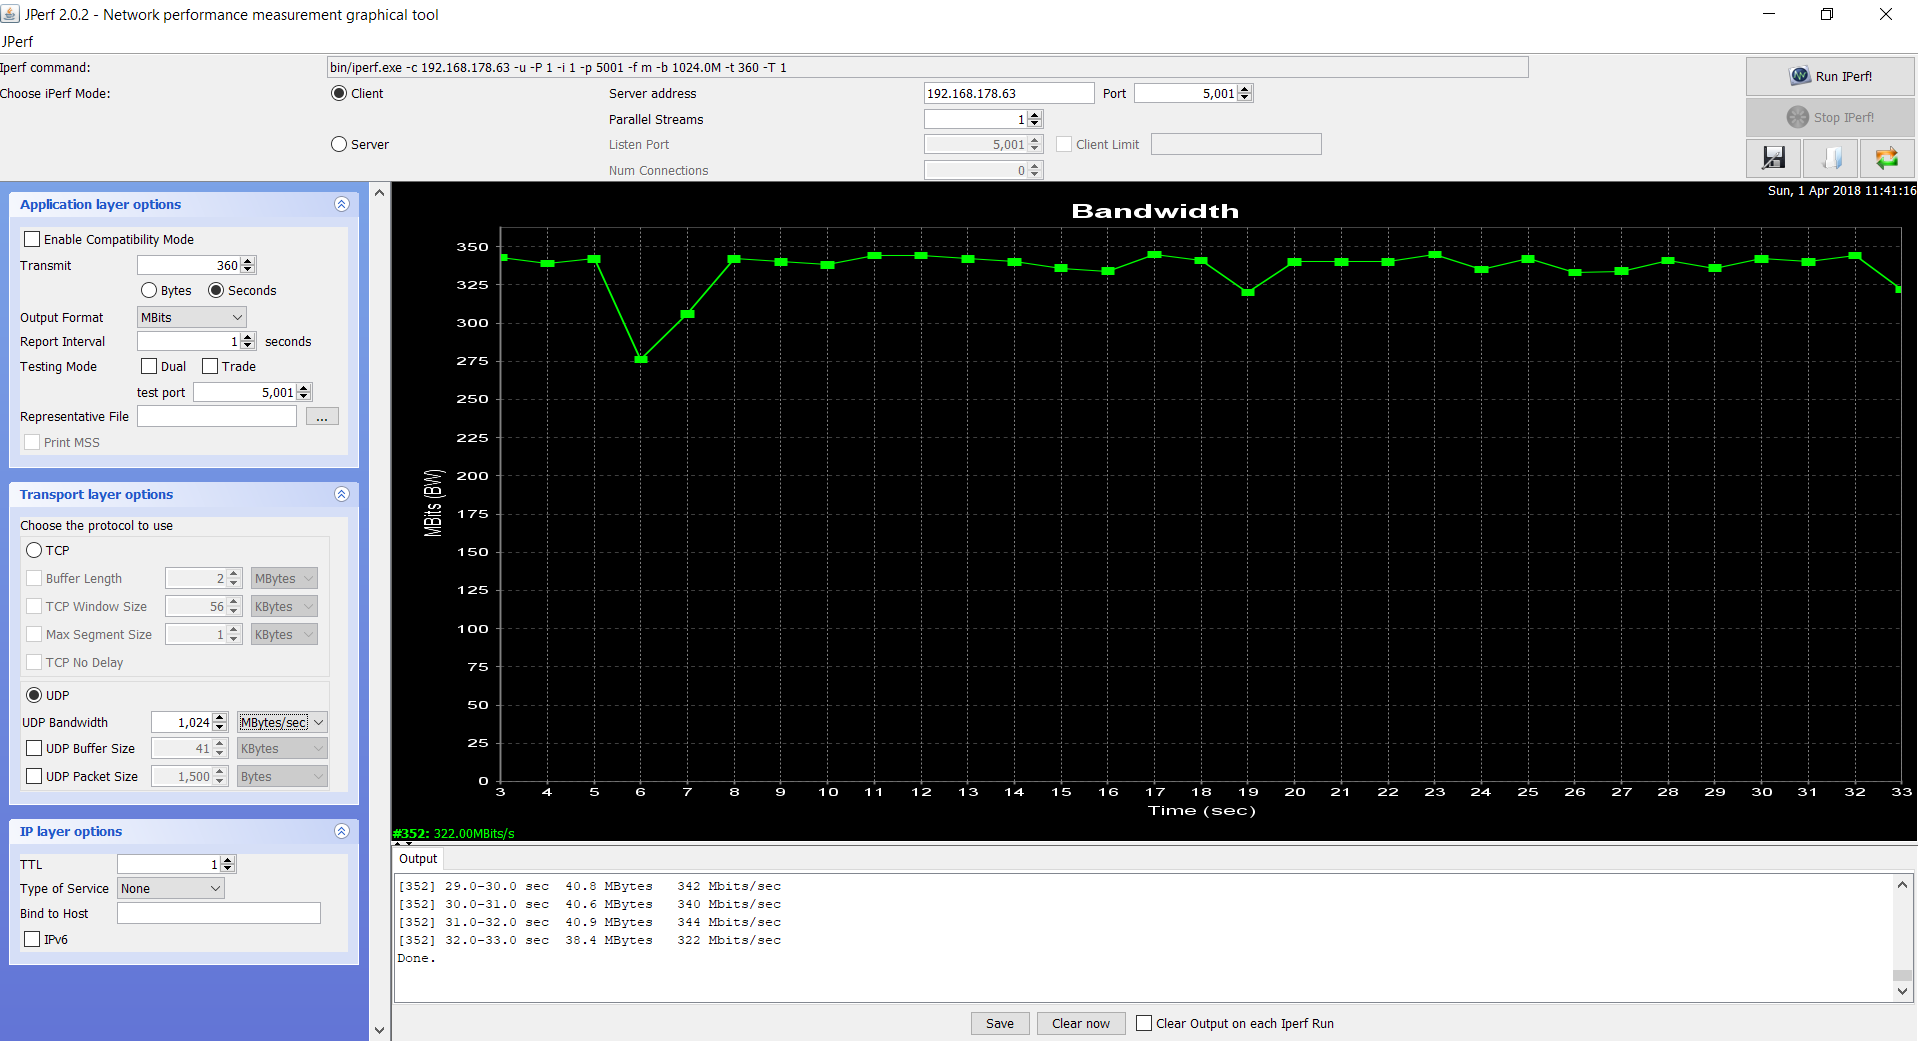Click the output pane scroll up arrow
Screen dimensions: 1918x1041
[1902, 885]
